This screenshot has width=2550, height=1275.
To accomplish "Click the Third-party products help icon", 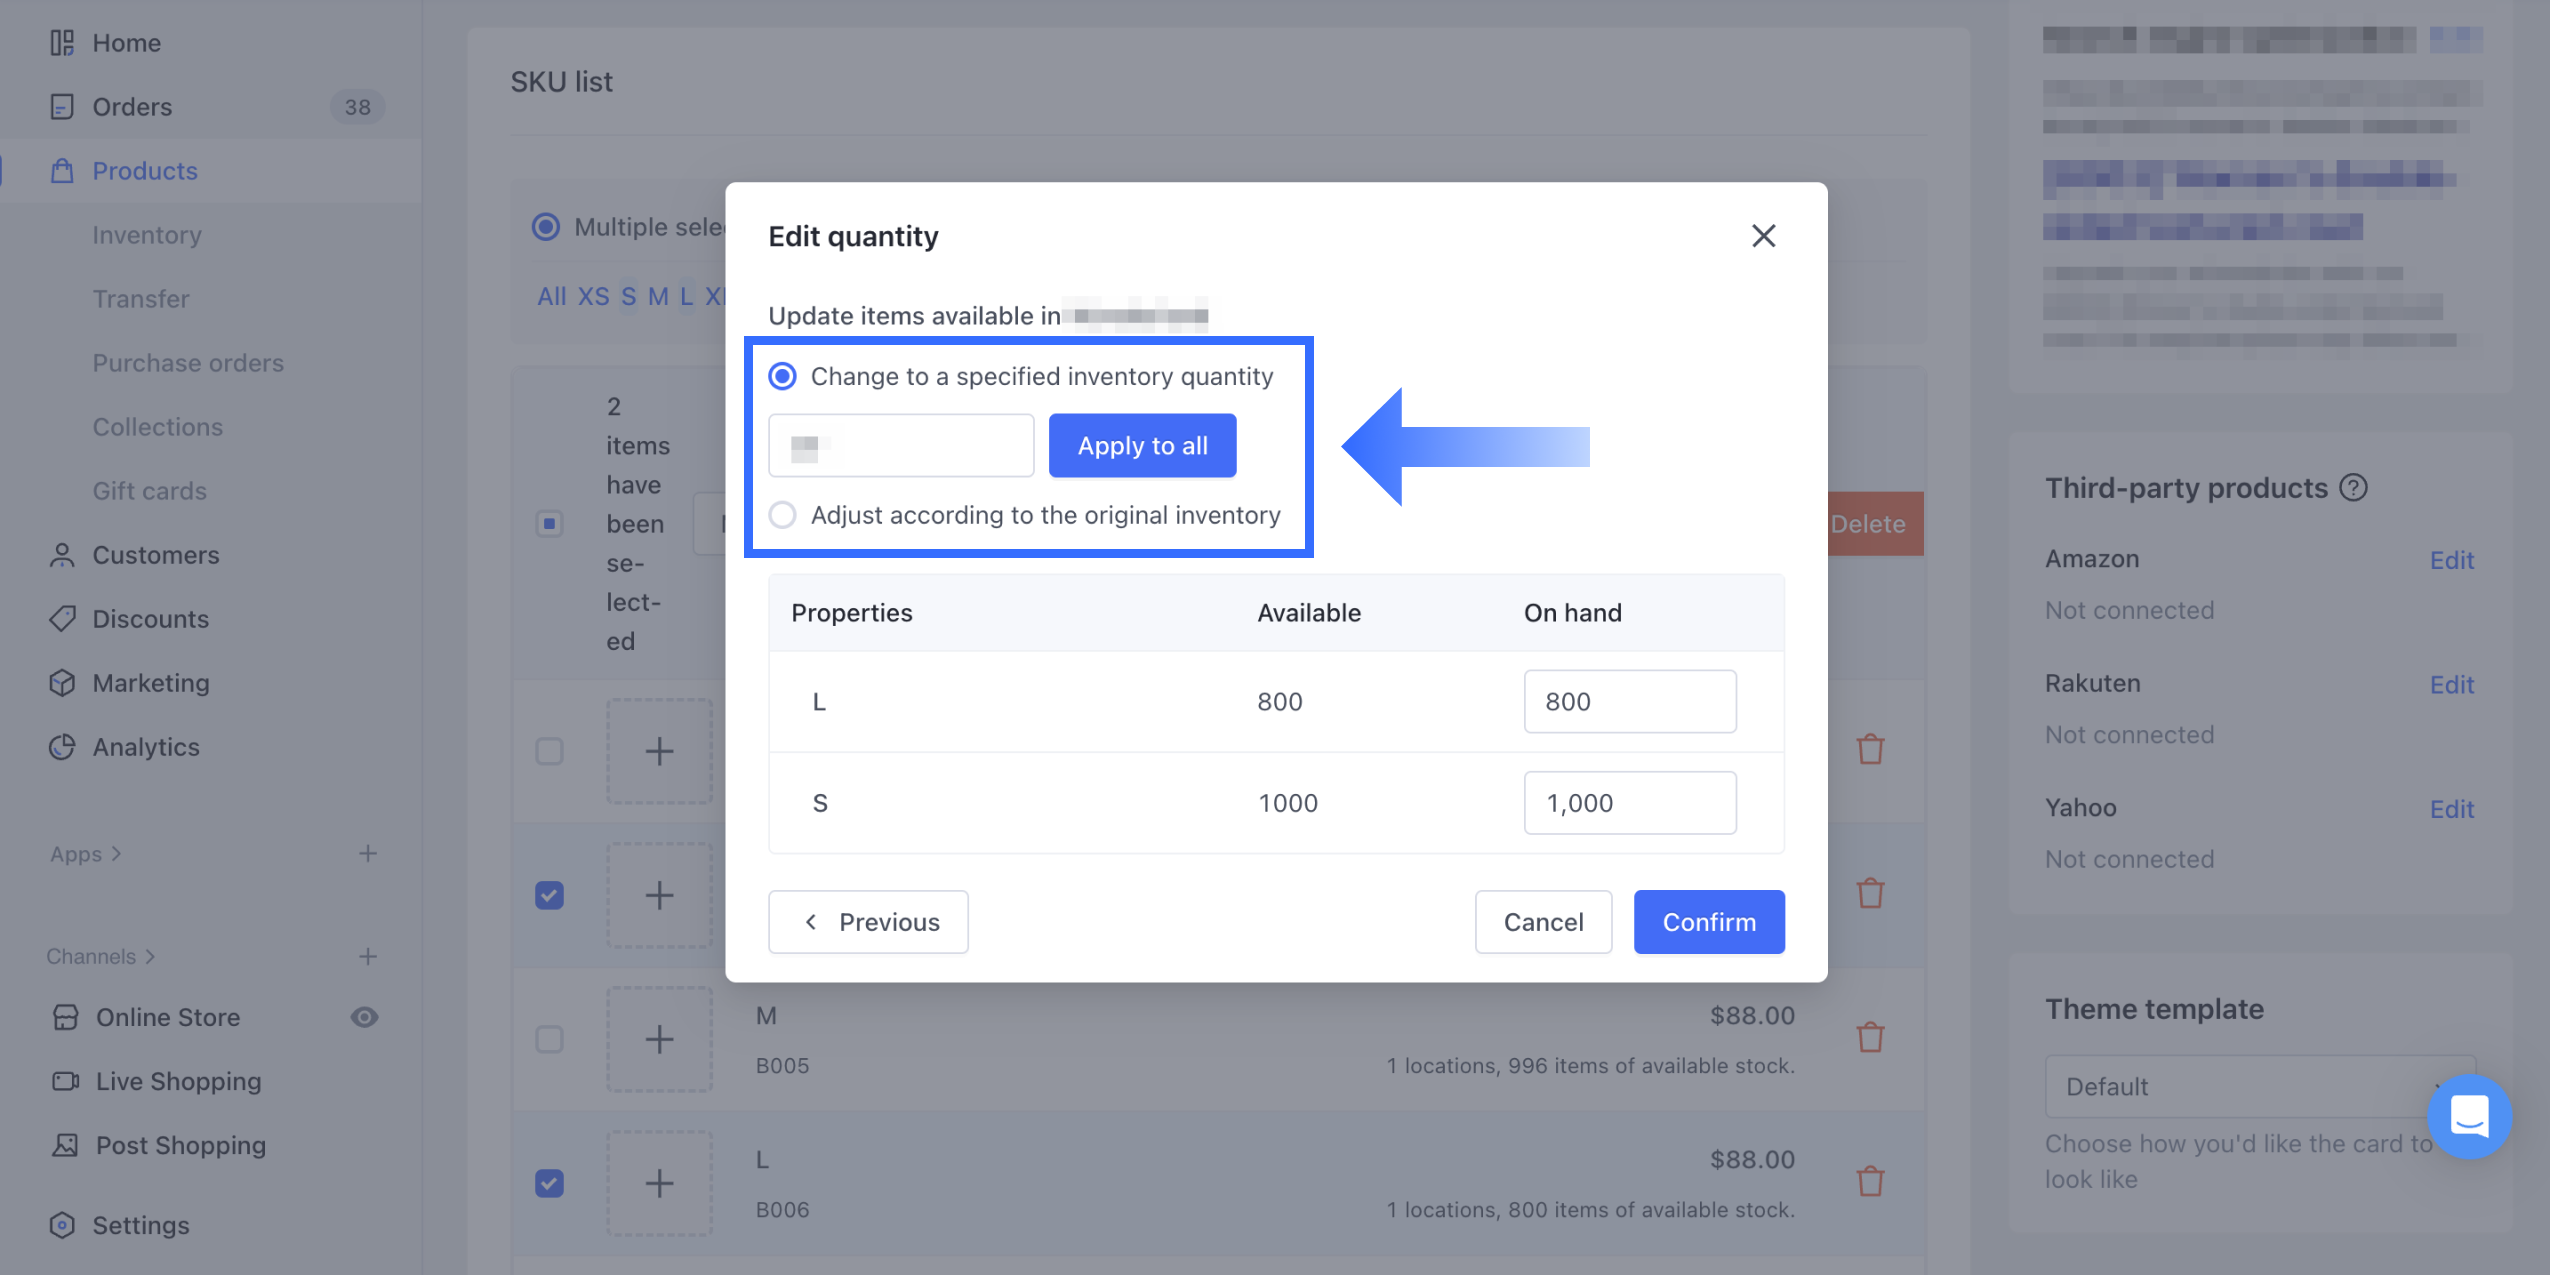I will pos(2354,488).
